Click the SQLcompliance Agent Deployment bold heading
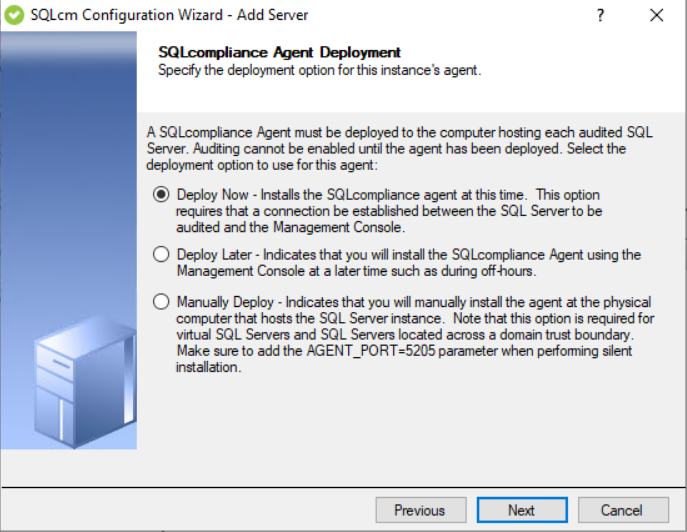Image resolution: width=687 pixels, height=532 pixels. 280,52
